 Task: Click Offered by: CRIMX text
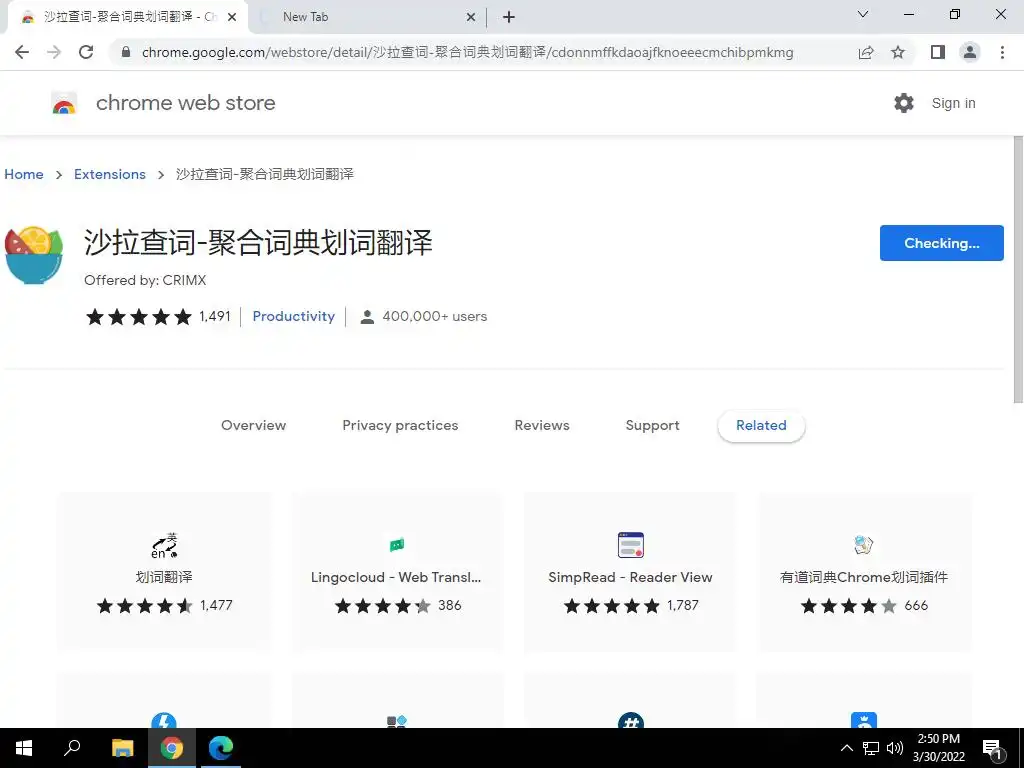coord(145,280)
